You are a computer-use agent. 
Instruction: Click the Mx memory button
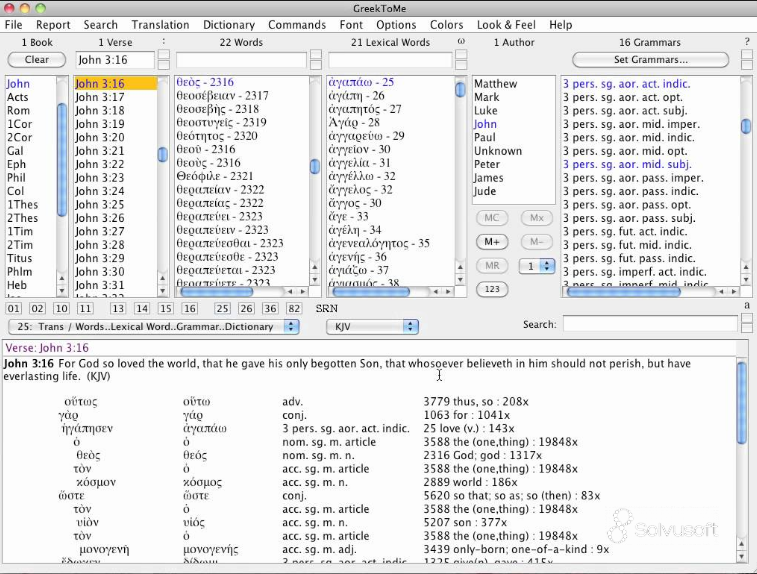(x=537, y=218)
